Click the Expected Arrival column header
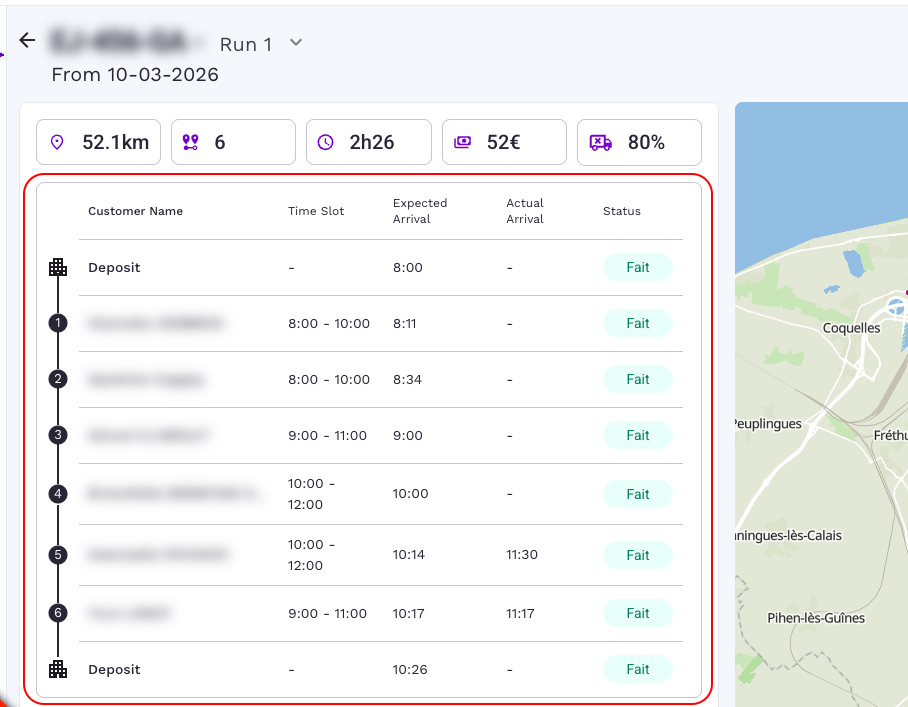Image resolution: width=908 pixels, height=707 pixels. 420,211
